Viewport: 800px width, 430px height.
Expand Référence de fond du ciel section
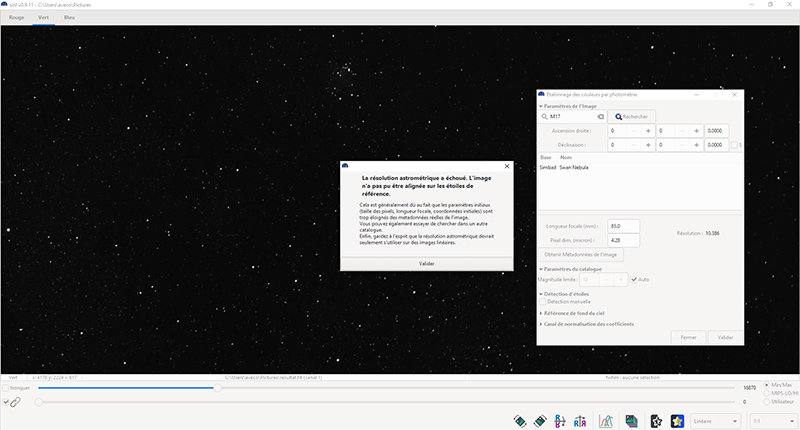point(541,313)
